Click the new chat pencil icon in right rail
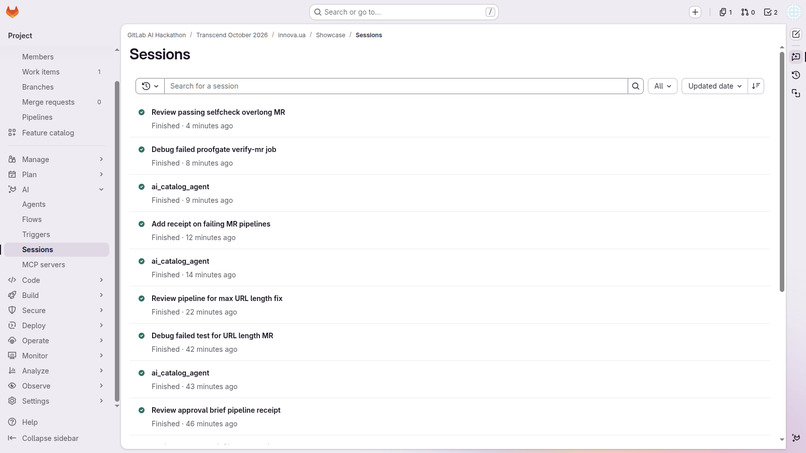 click(796, 34)
